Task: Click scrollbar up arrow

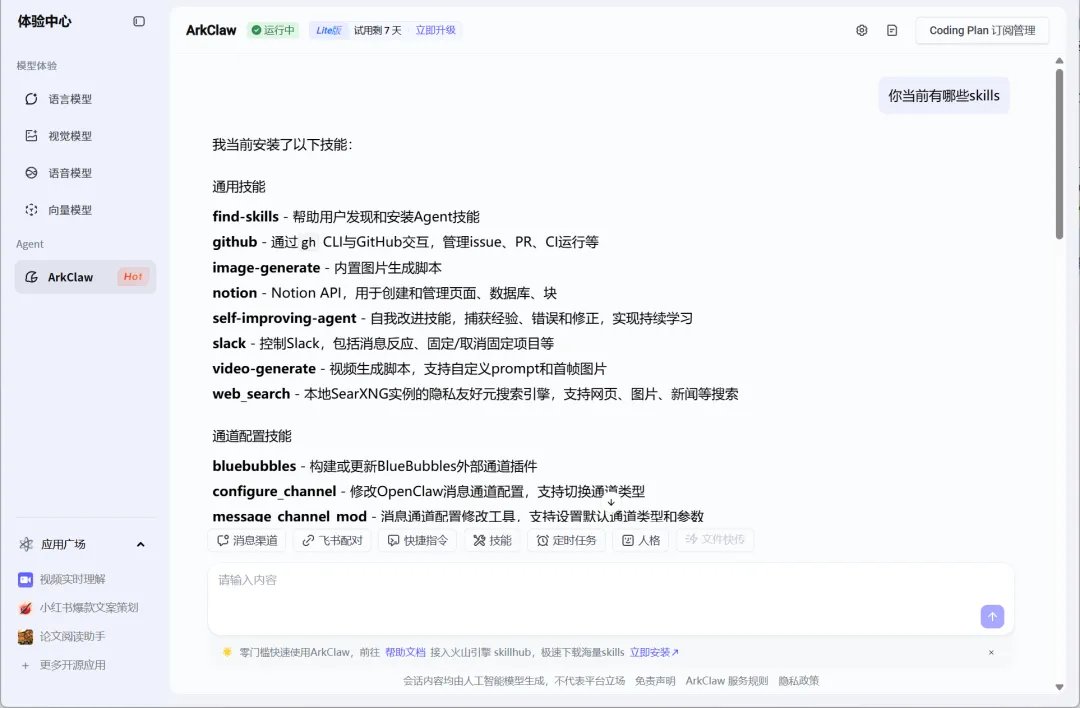Action: tap(1059, 61)
